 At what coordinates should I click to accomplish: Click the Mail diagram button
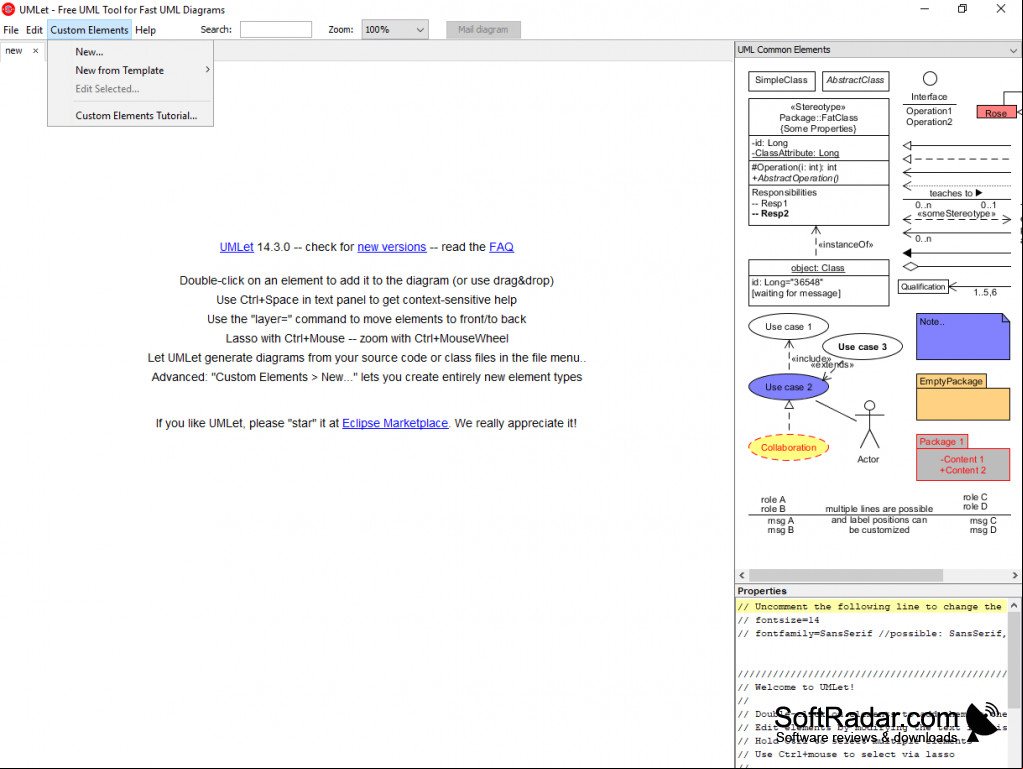tap(483, 29)
